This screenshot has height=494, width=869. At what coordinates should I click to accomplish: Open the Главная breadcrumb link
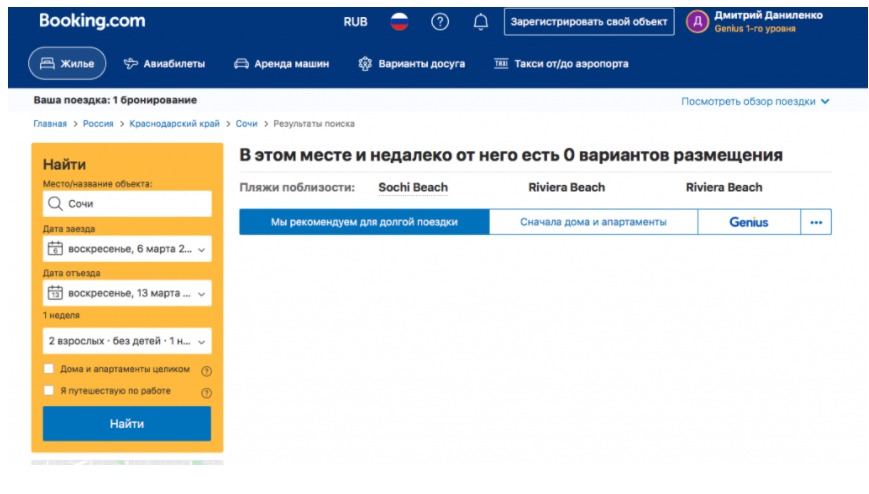click(x=50, y=124)
